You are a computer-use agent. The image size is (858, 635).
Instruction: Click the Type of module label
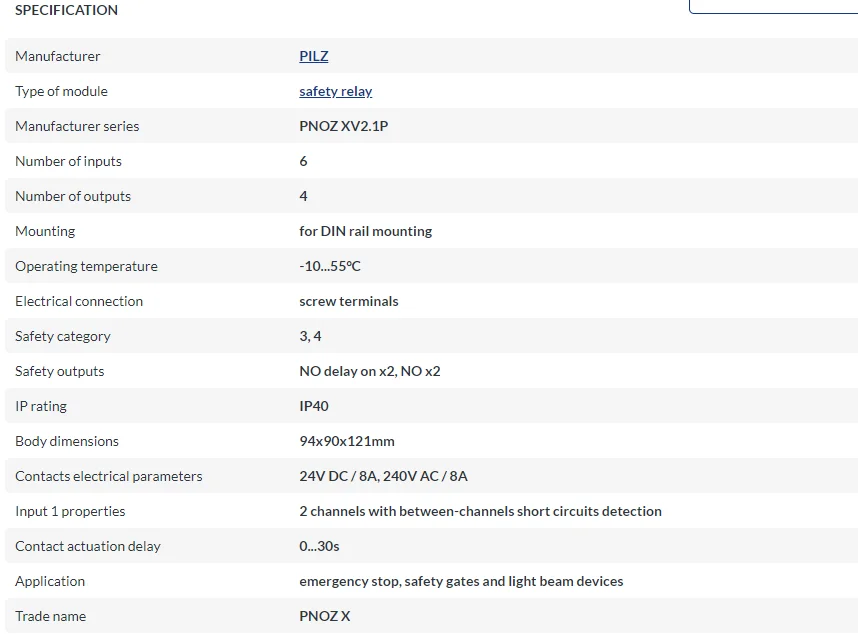(x=61, y=91)
